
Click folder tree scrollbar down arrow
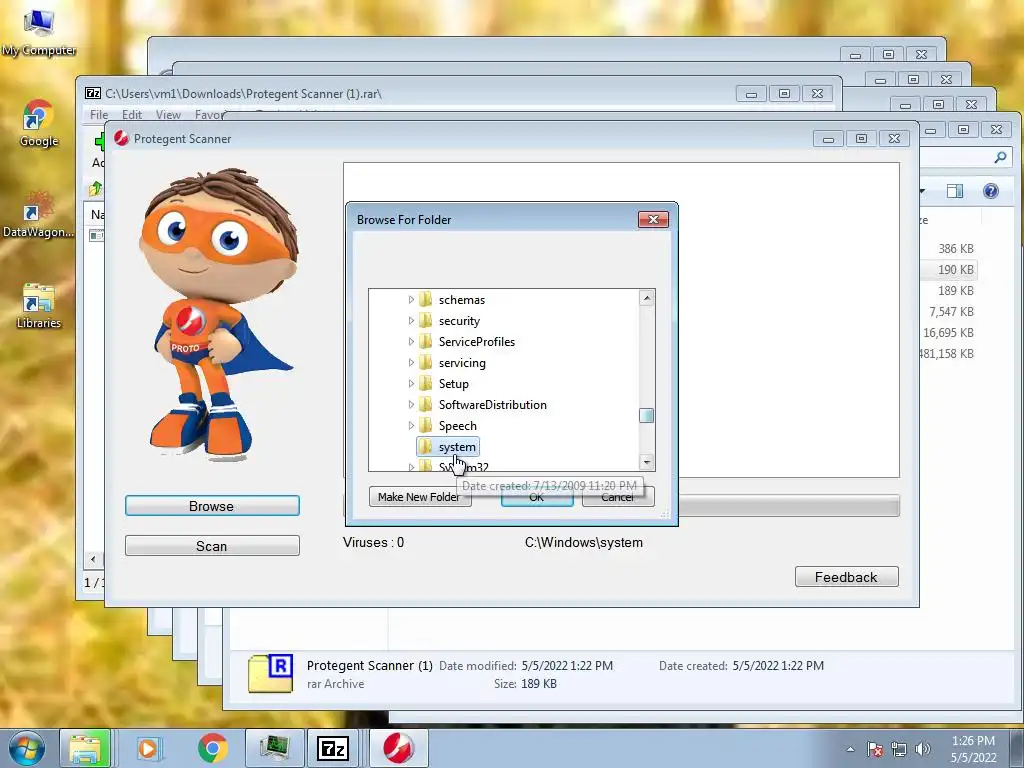point(647,462)
